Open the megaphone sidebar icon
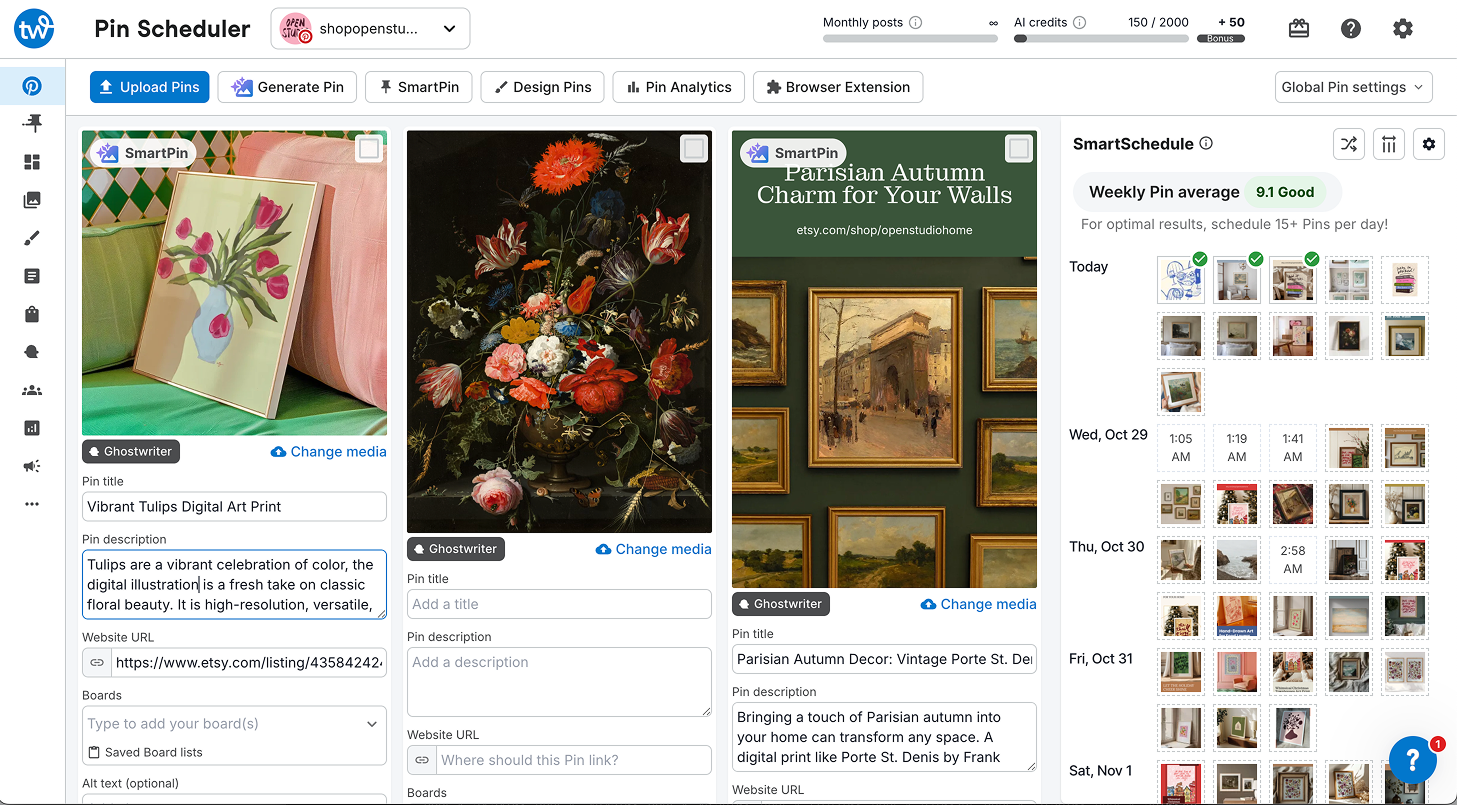Screen dimensions: 1457x805 (32, 466)
